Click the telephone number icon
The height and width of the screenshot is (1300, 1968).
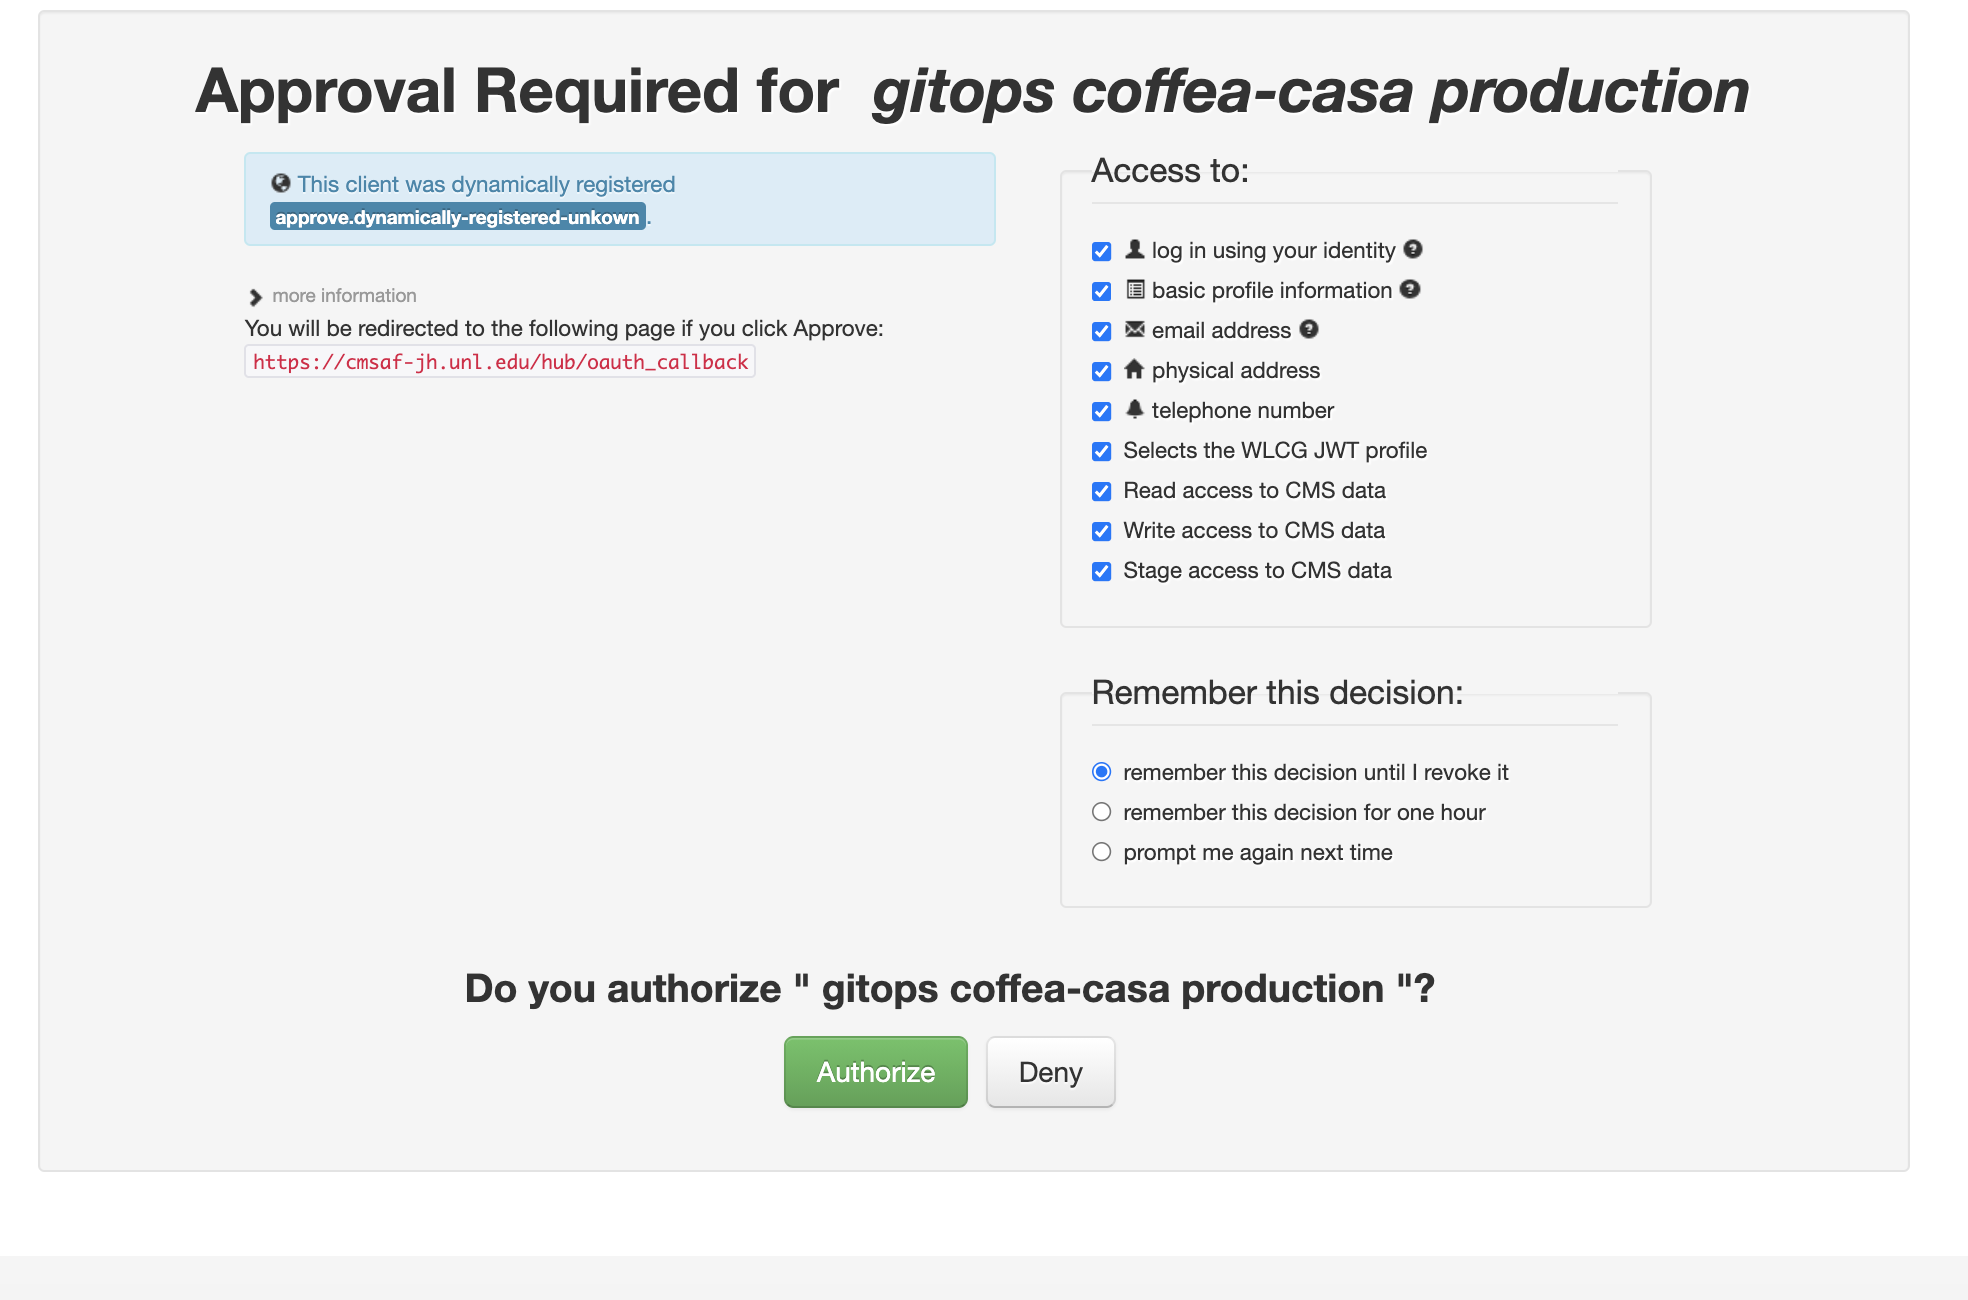tap(1136, 409)
